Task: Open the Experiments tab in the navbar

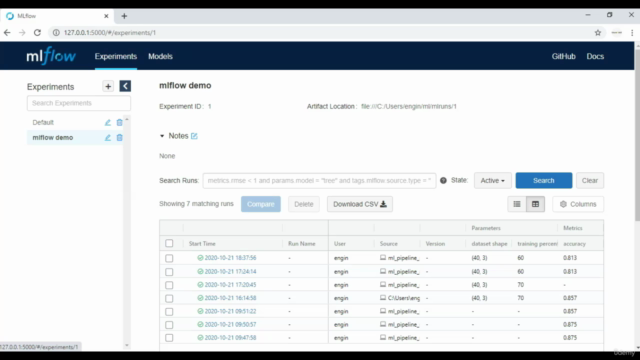Action: pyautogui.click(x=116, y=56)
